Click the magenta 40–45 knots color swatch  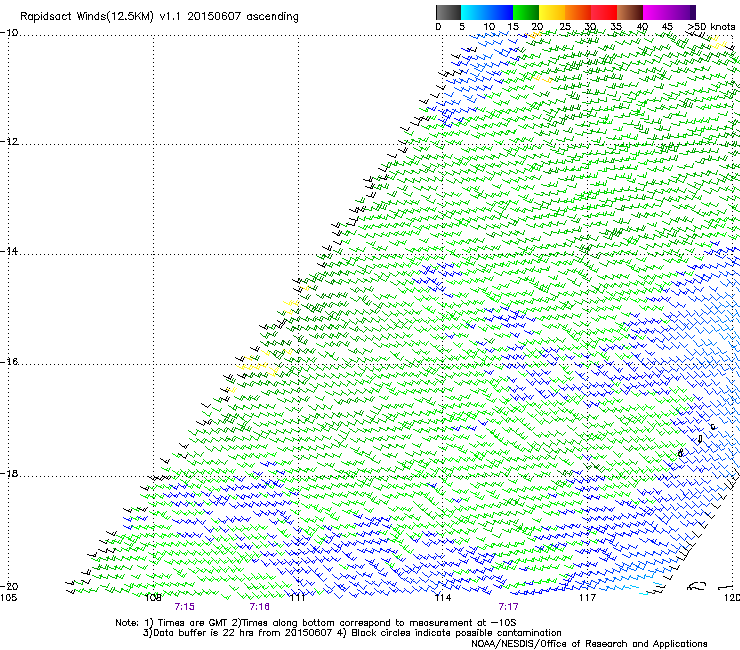(x=656, y=12)
